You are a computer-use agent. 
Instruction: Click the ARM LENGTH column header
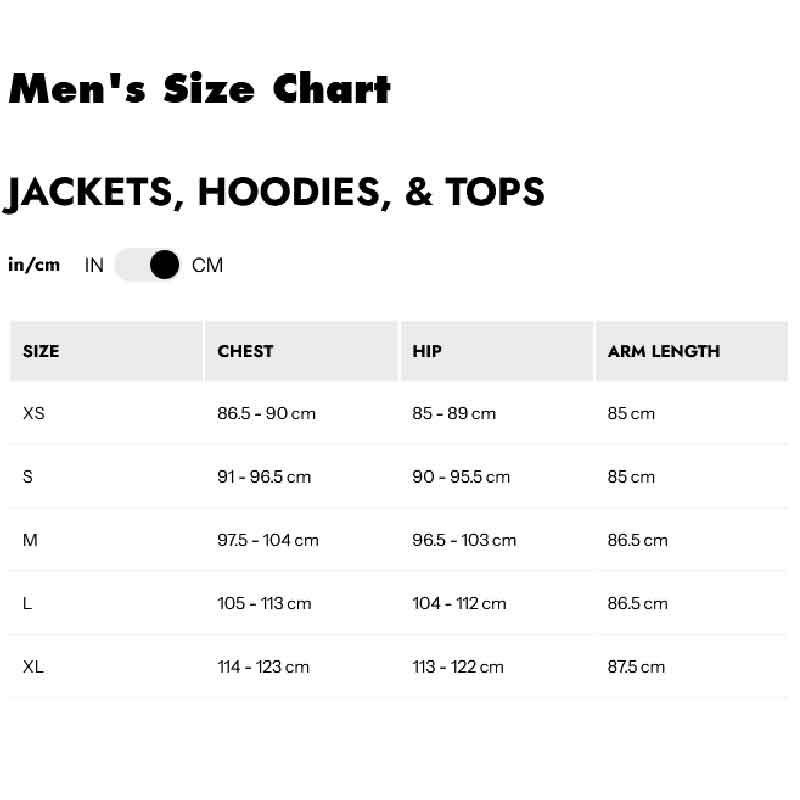664,351
